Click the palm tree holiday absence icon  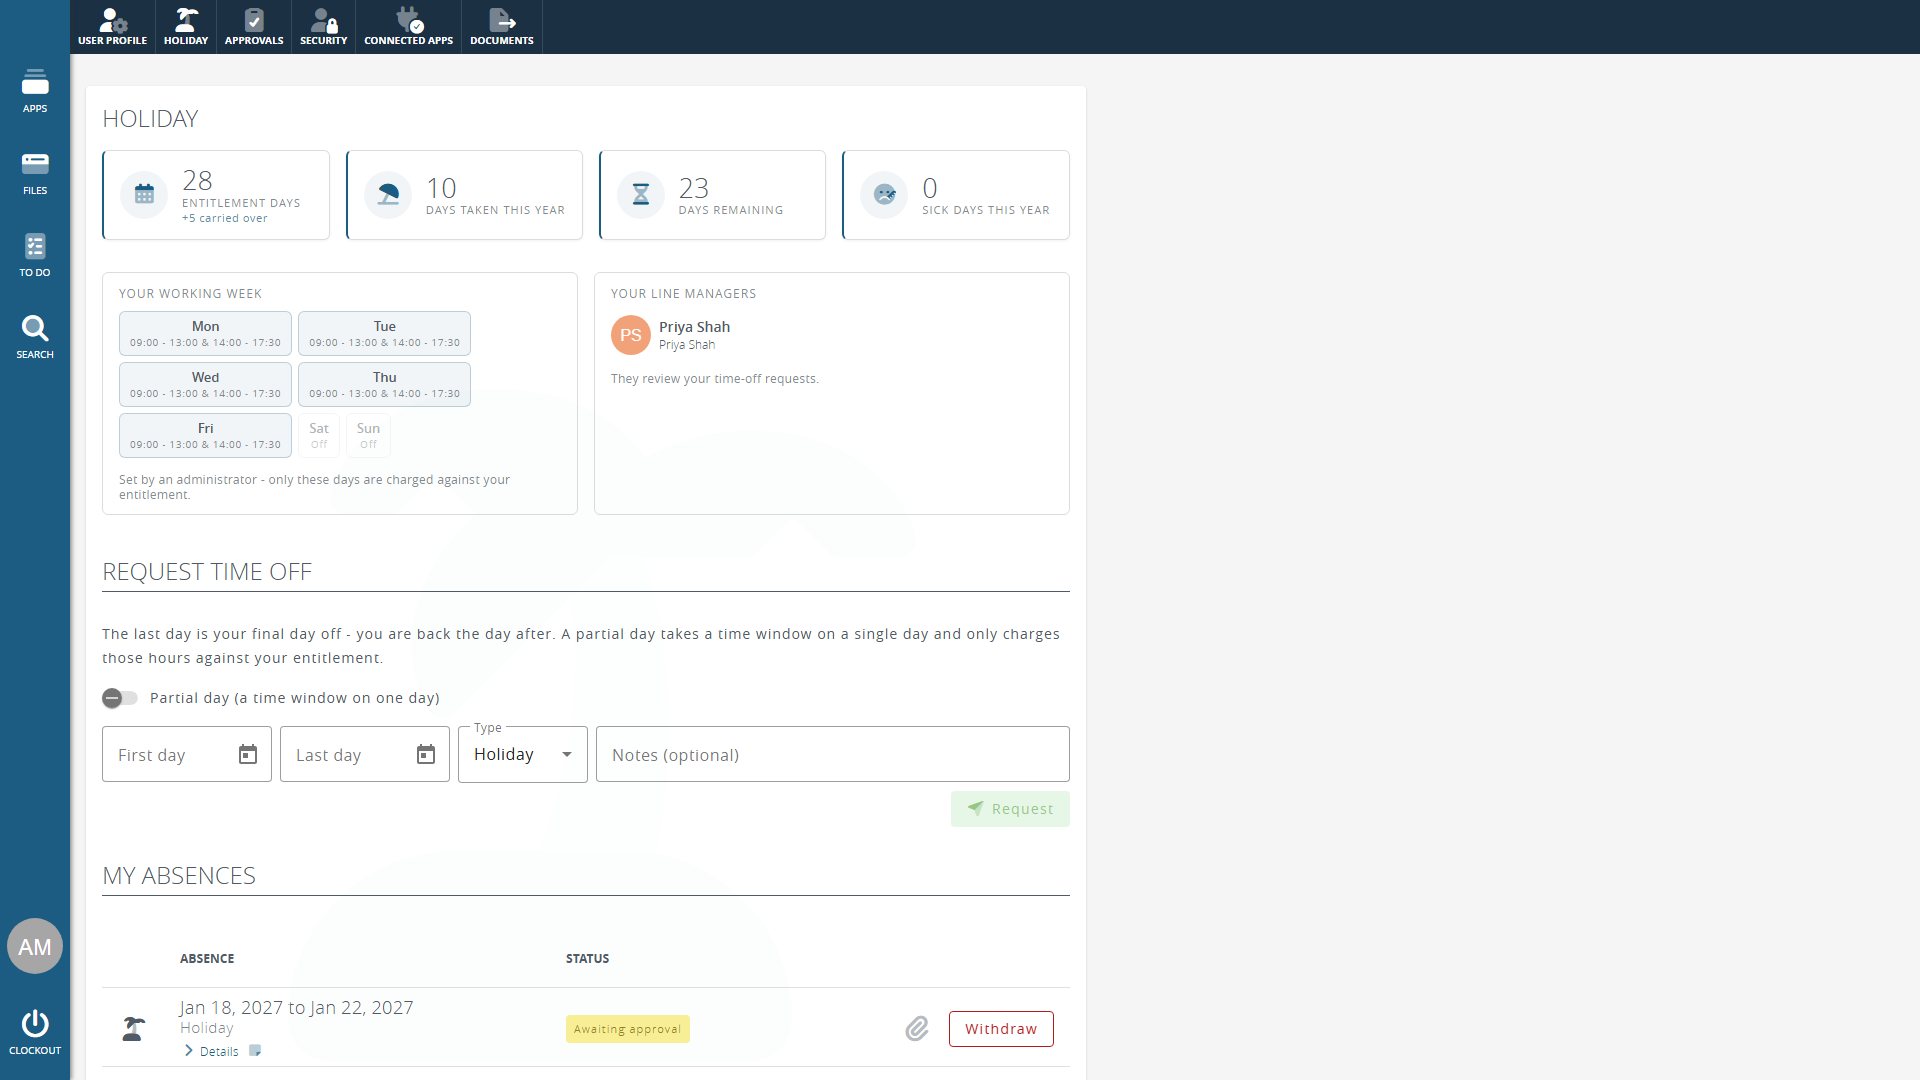coord(133,1028)
